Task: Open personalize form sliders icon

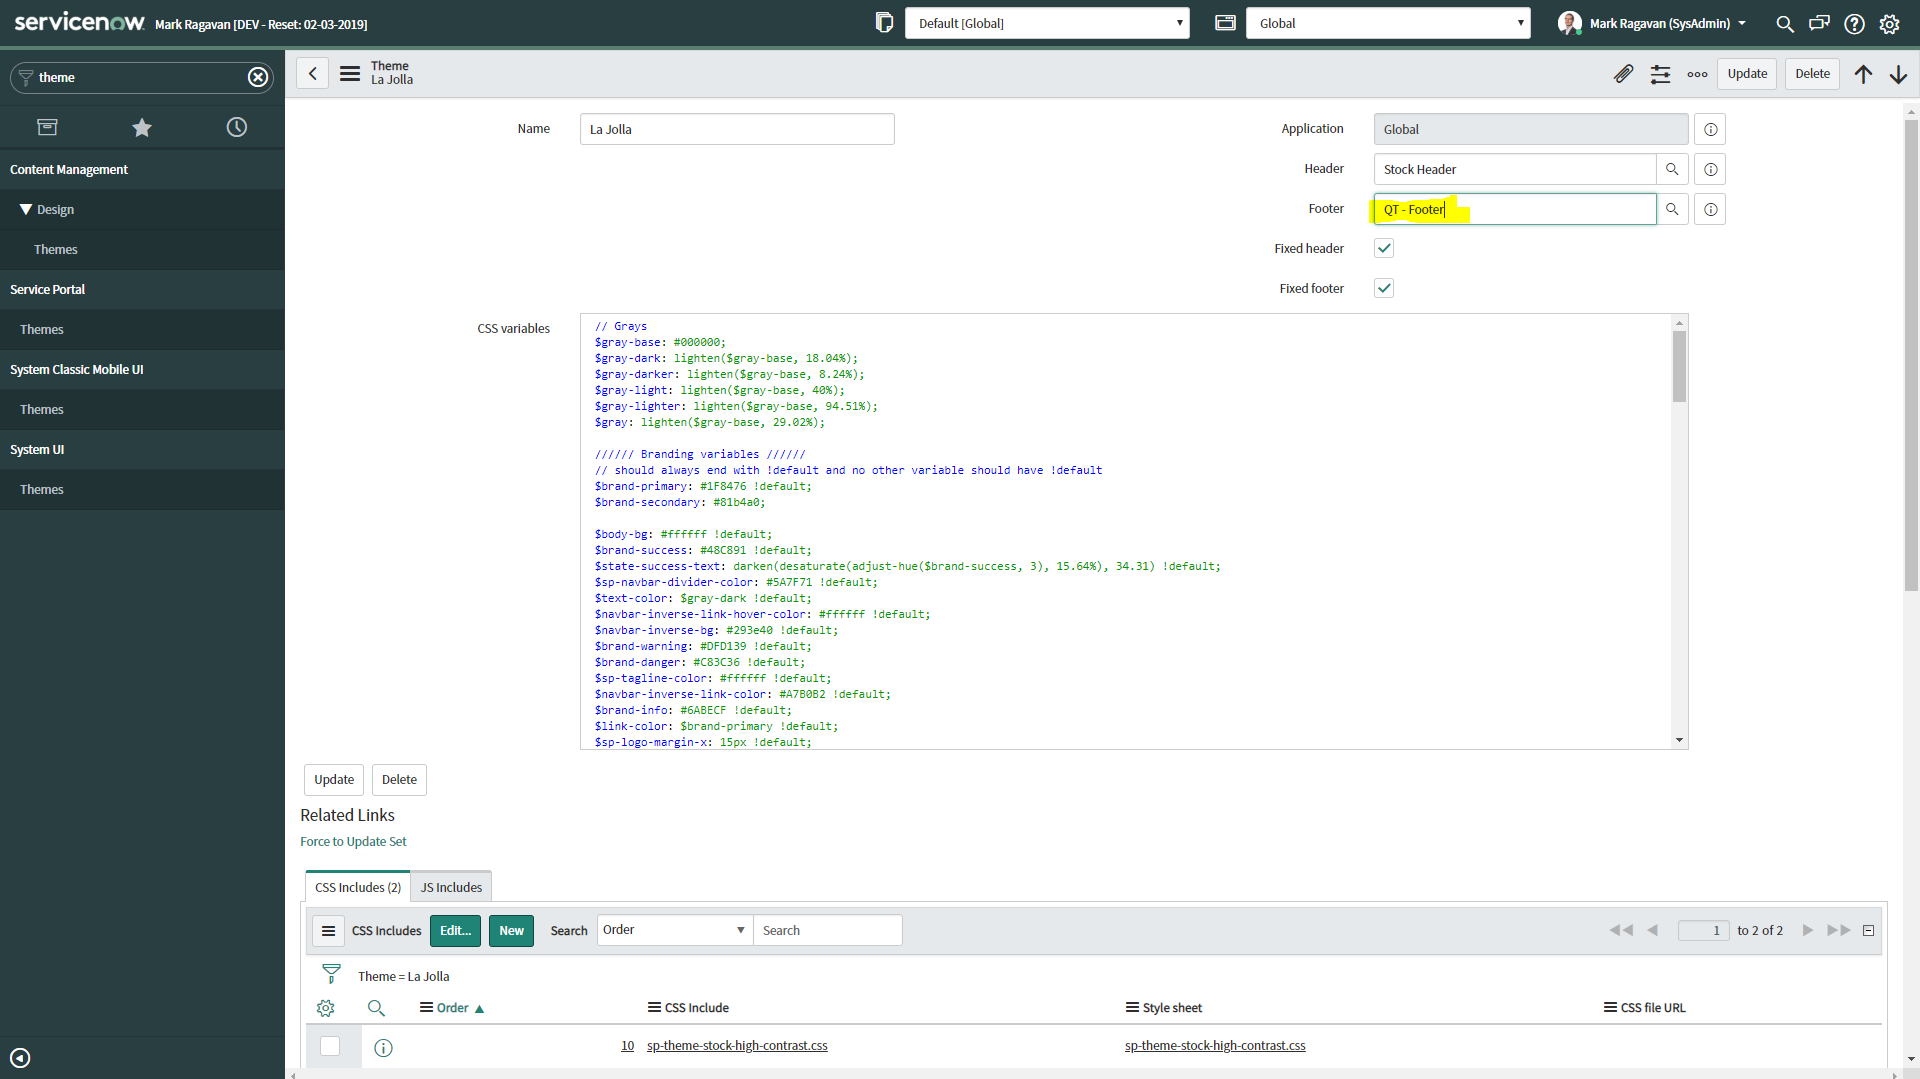Action: (1660, 73)
